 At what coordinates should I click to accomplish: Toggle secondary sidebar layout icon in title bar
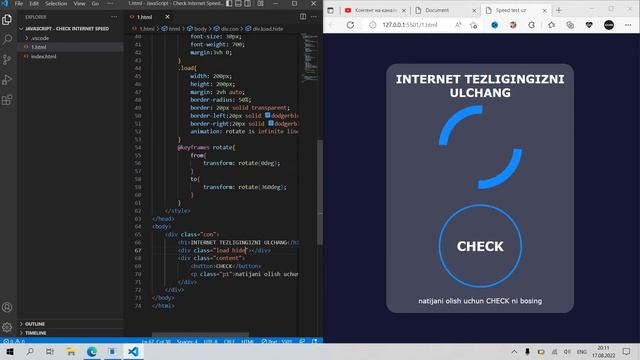(x=248, y=4)
